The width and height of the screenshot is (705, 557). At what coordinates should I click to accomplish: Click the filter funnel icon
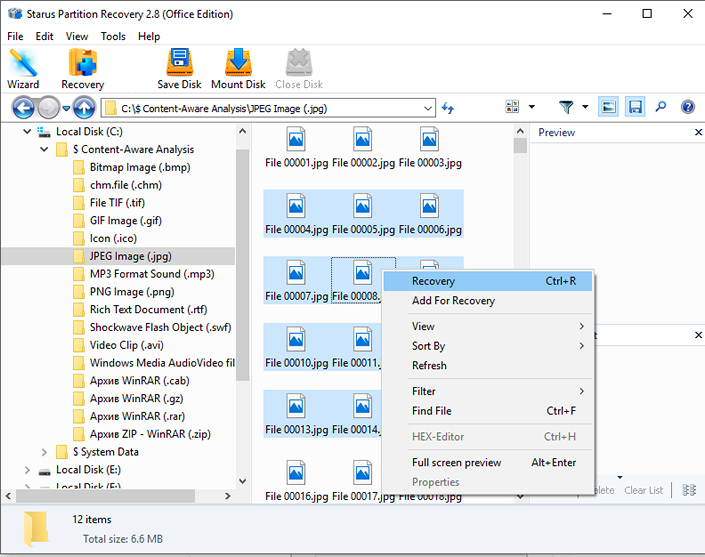pyautogui.click(x=566, y=107)
